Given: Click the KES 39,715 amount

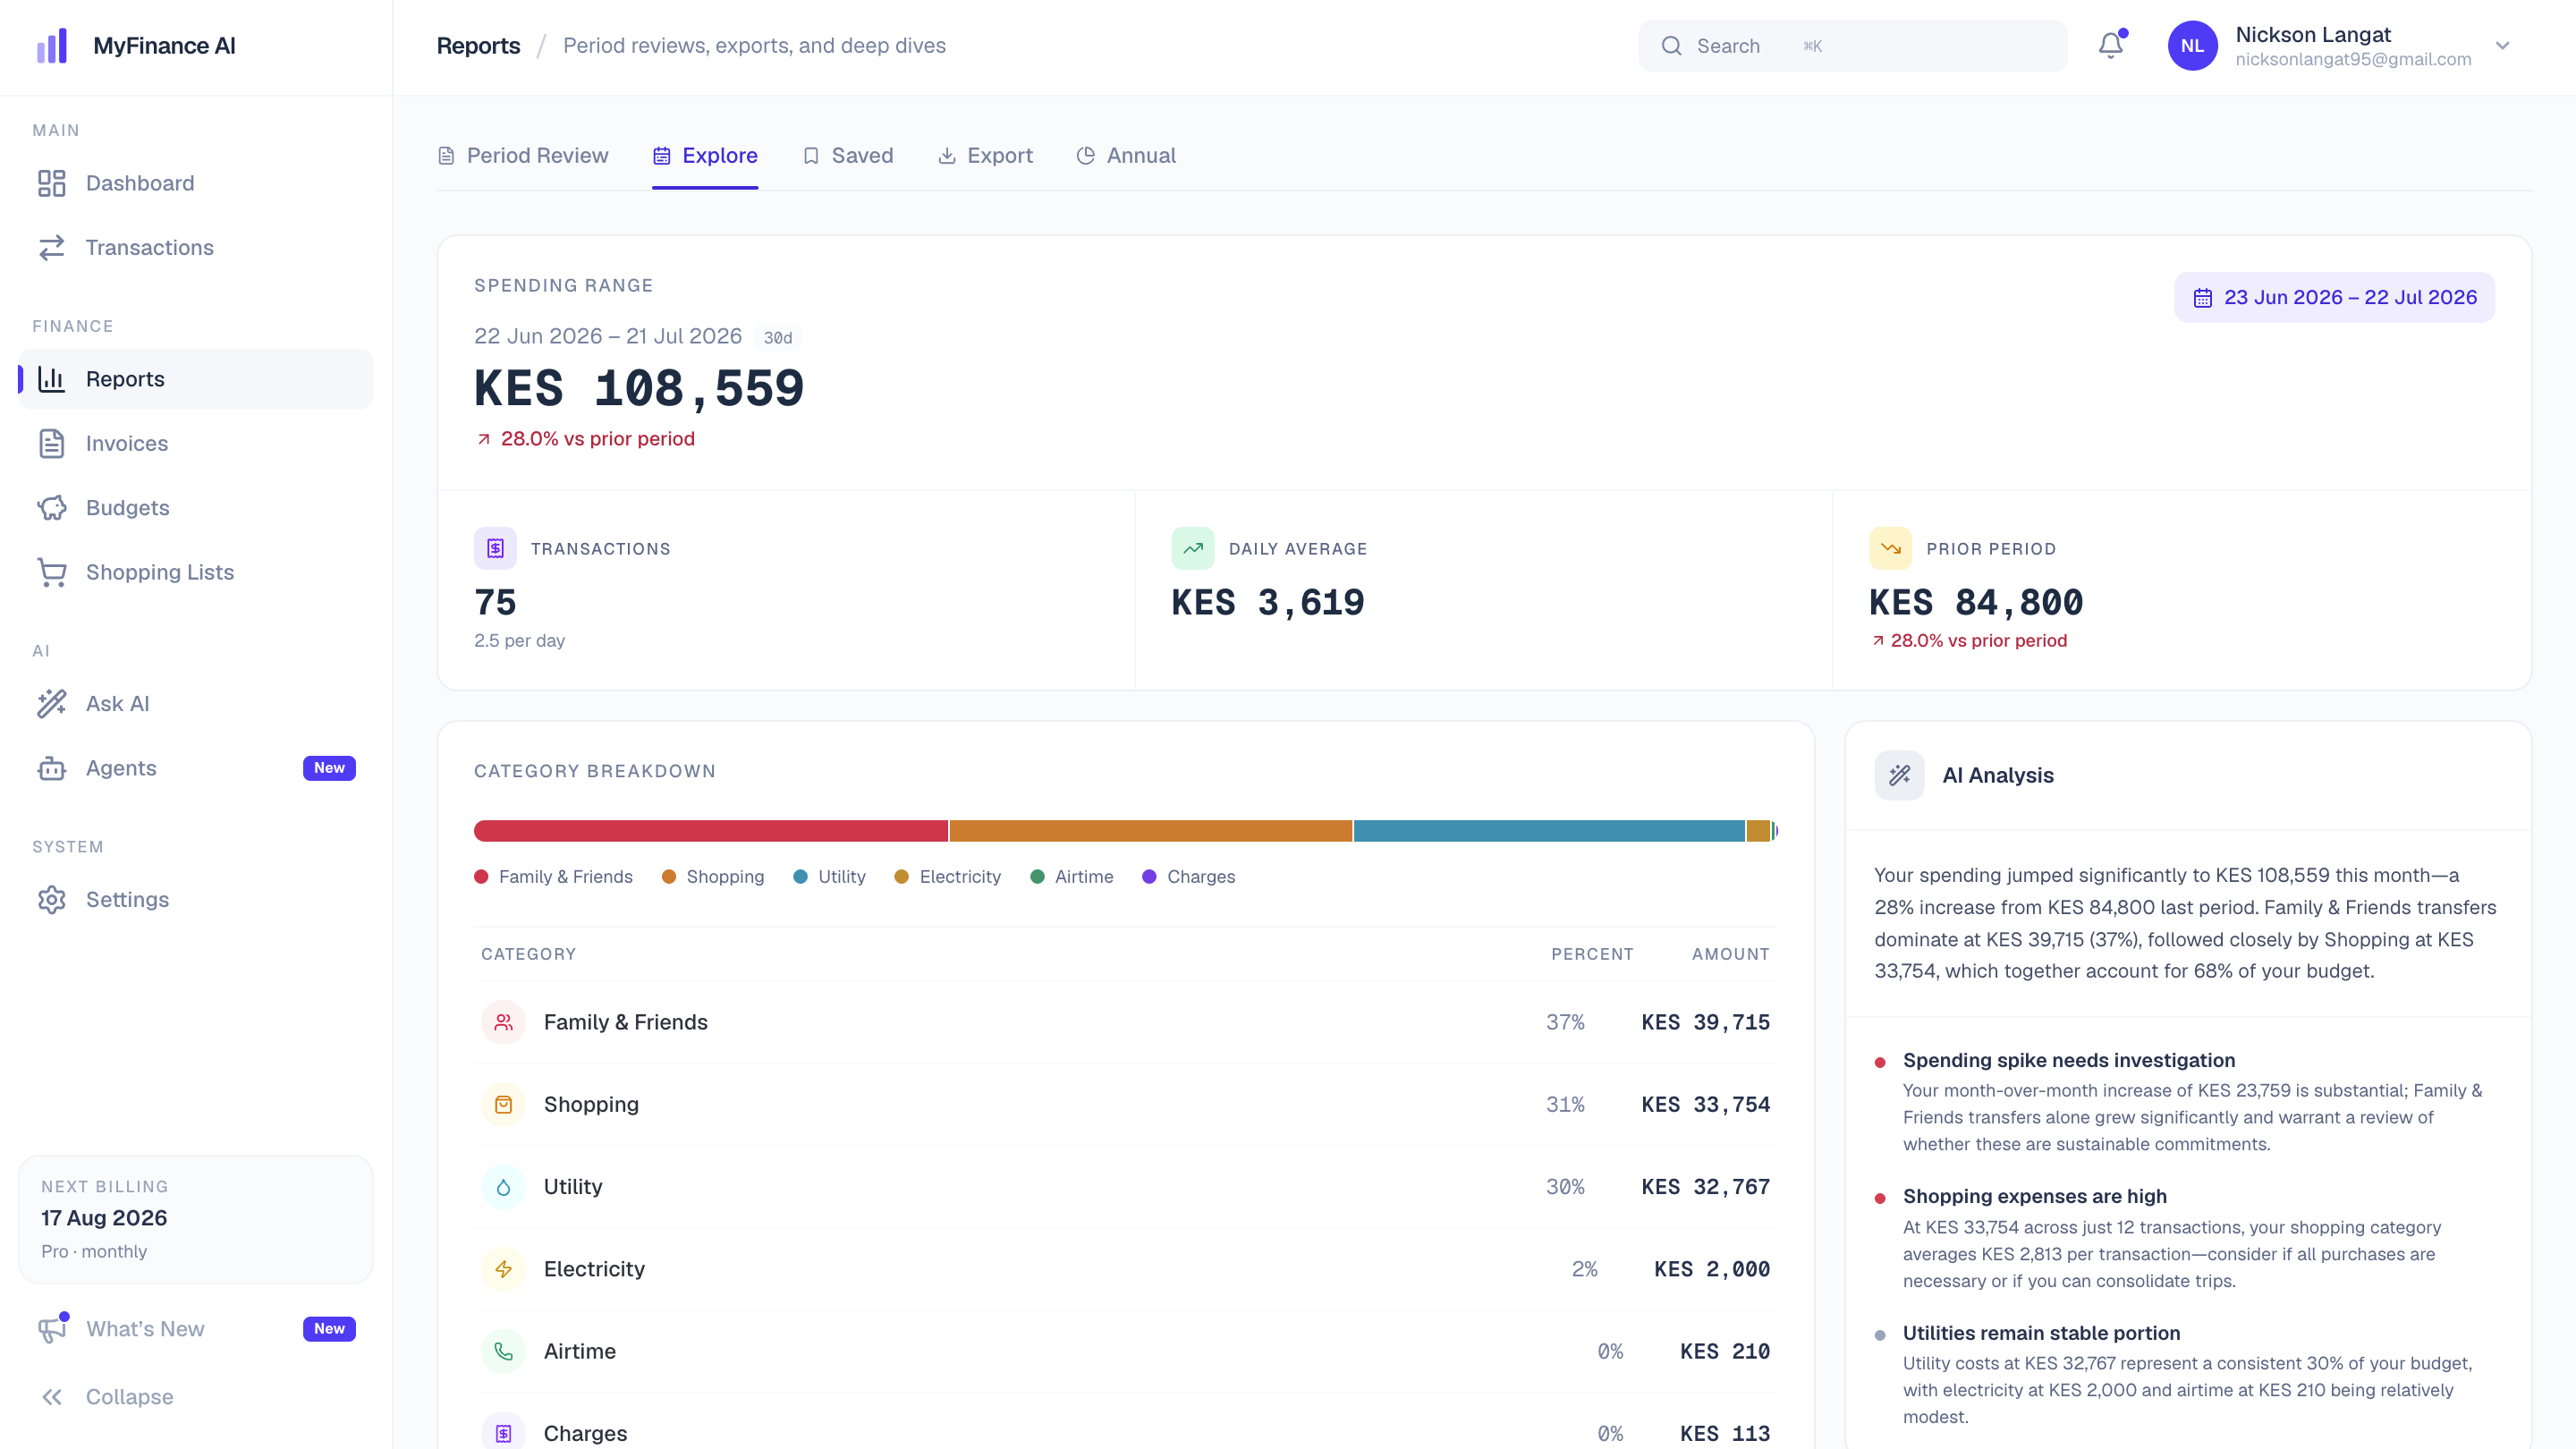Looking at the screenshot, I should [1705, 1022].
